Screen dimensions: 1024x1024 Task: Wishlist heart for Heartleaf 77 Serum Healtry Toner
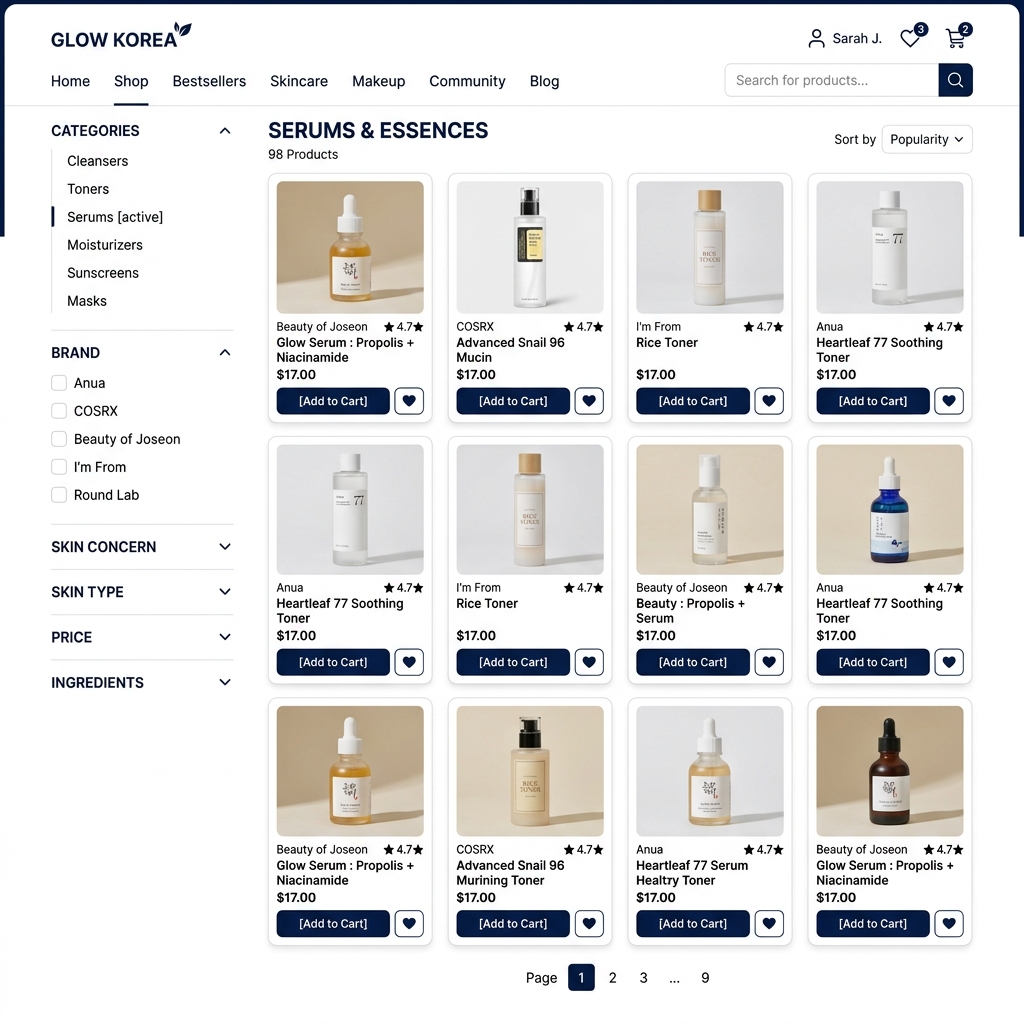769,923
